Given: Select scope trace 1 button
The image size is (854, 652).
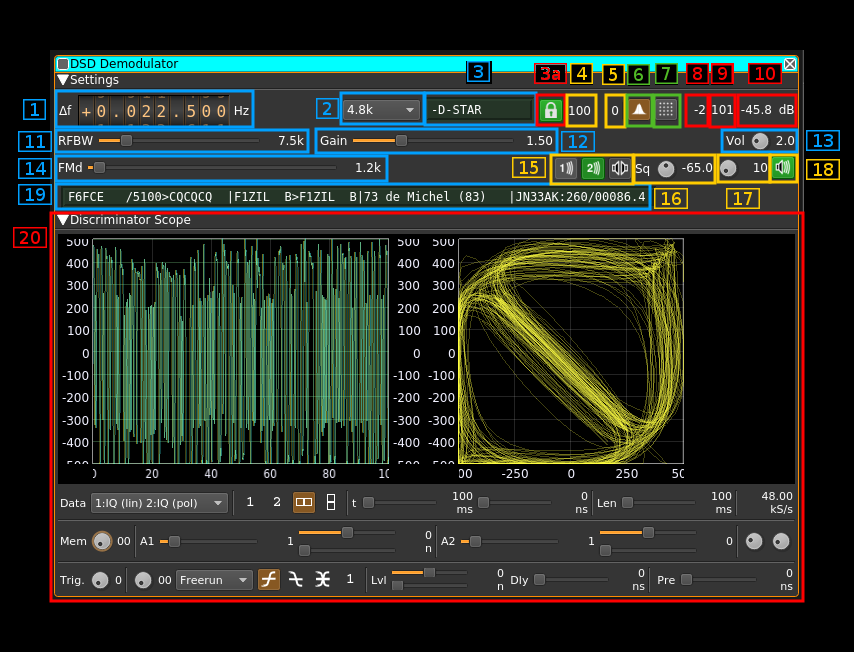Looking at the screenshot, I should (x=250, y=502).
